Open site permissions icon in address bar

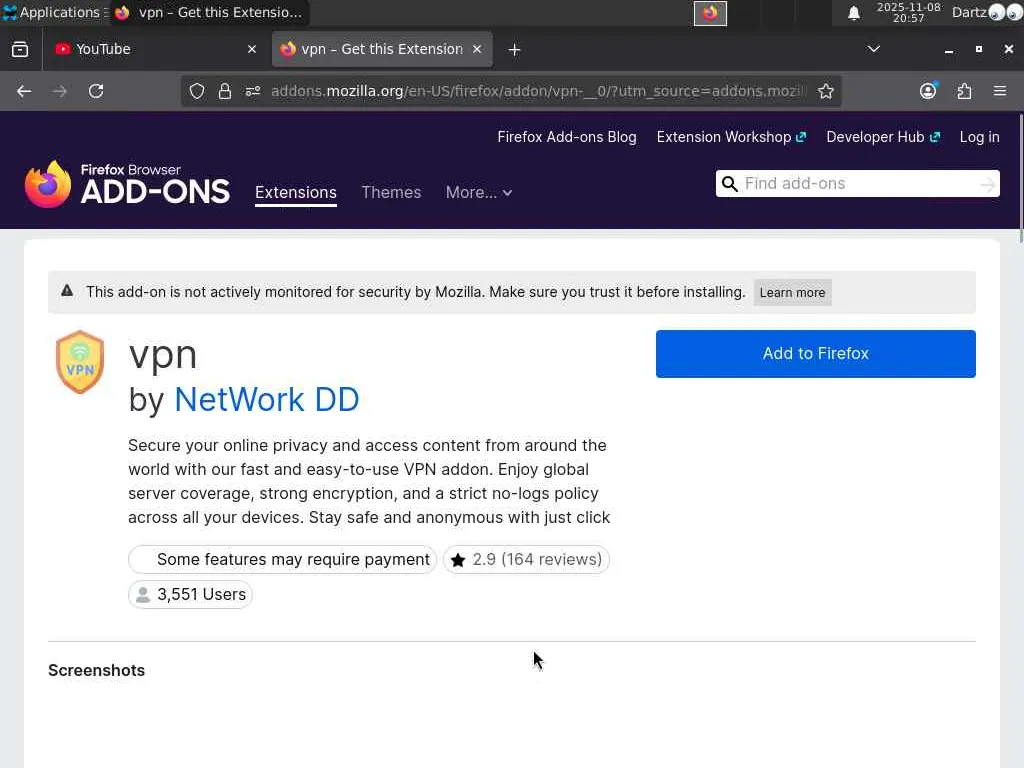click(x=253, y=91)
